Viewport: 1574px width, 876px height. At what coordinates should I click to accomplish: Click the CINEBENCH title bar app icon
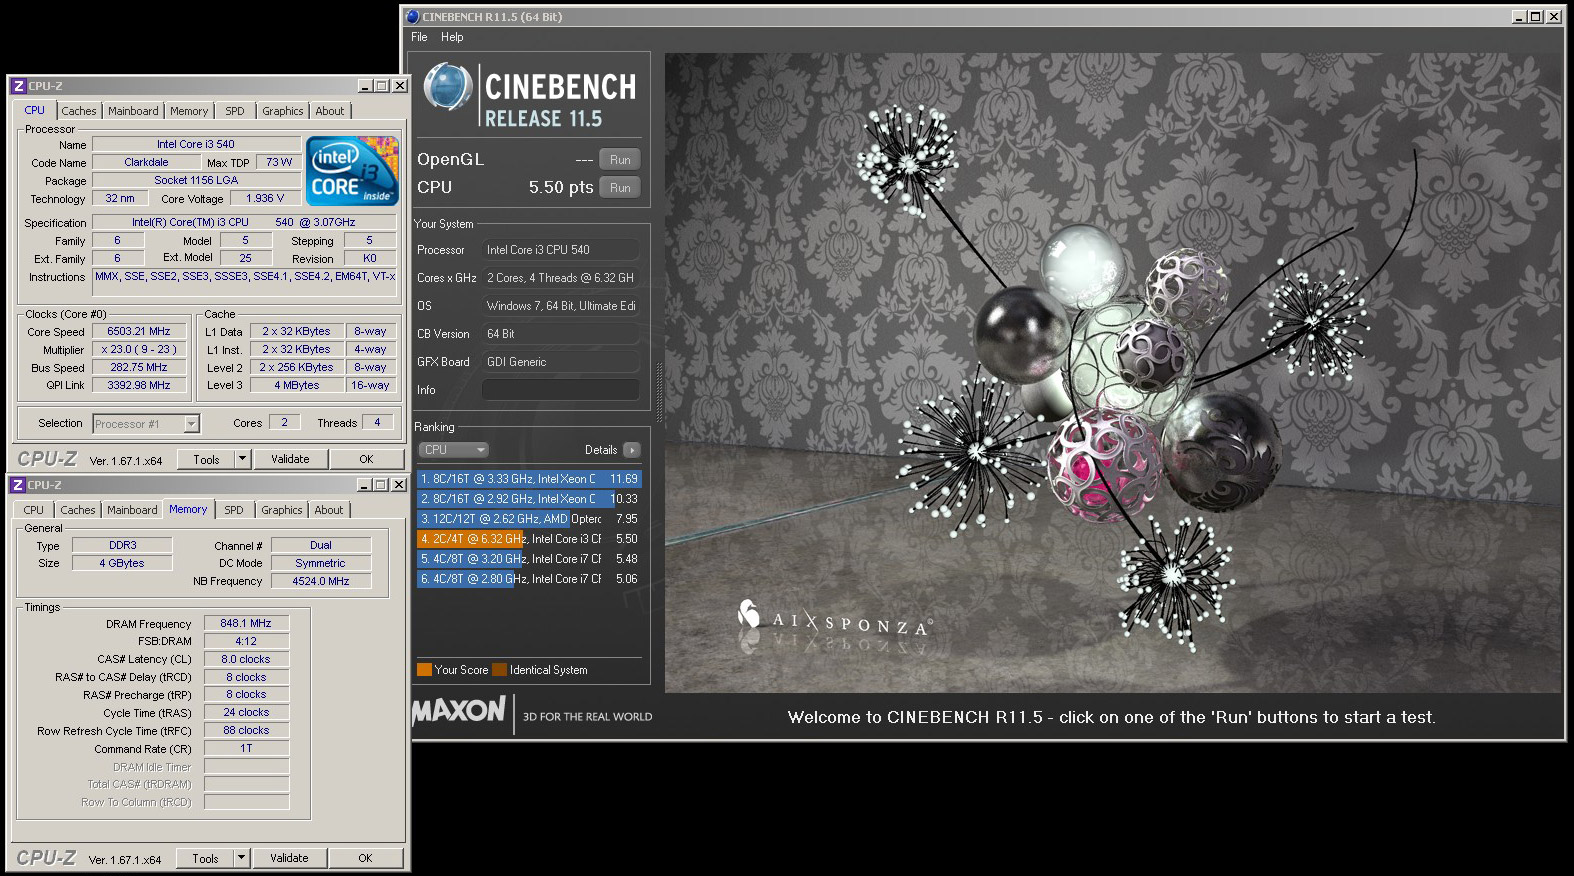413,17
